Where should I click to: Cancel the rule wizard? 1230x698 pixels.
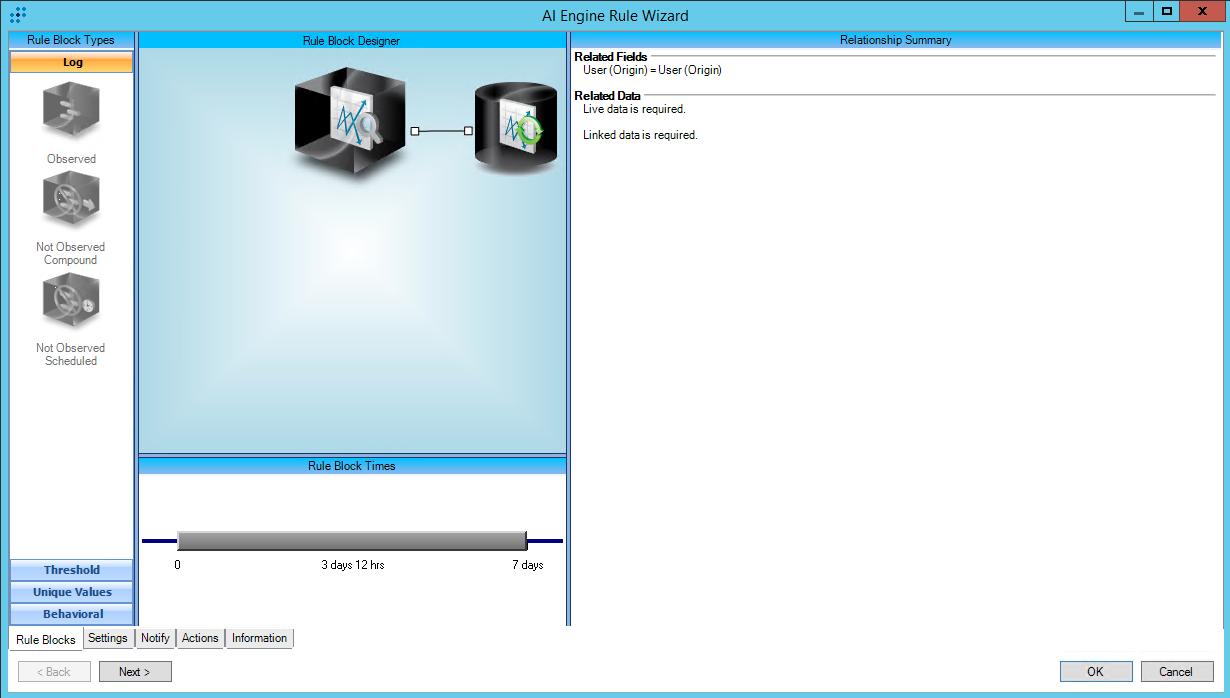[x=1177, y=672]
